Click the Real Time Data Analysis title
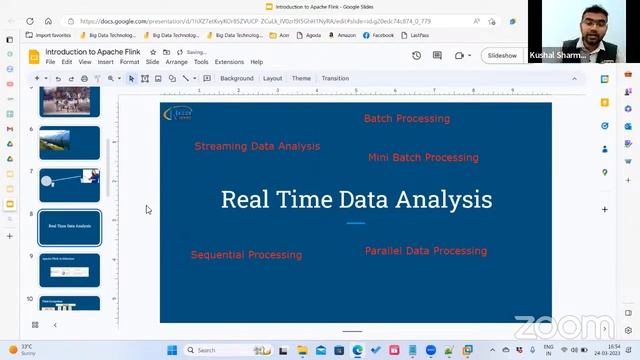 tap(356, 200)
